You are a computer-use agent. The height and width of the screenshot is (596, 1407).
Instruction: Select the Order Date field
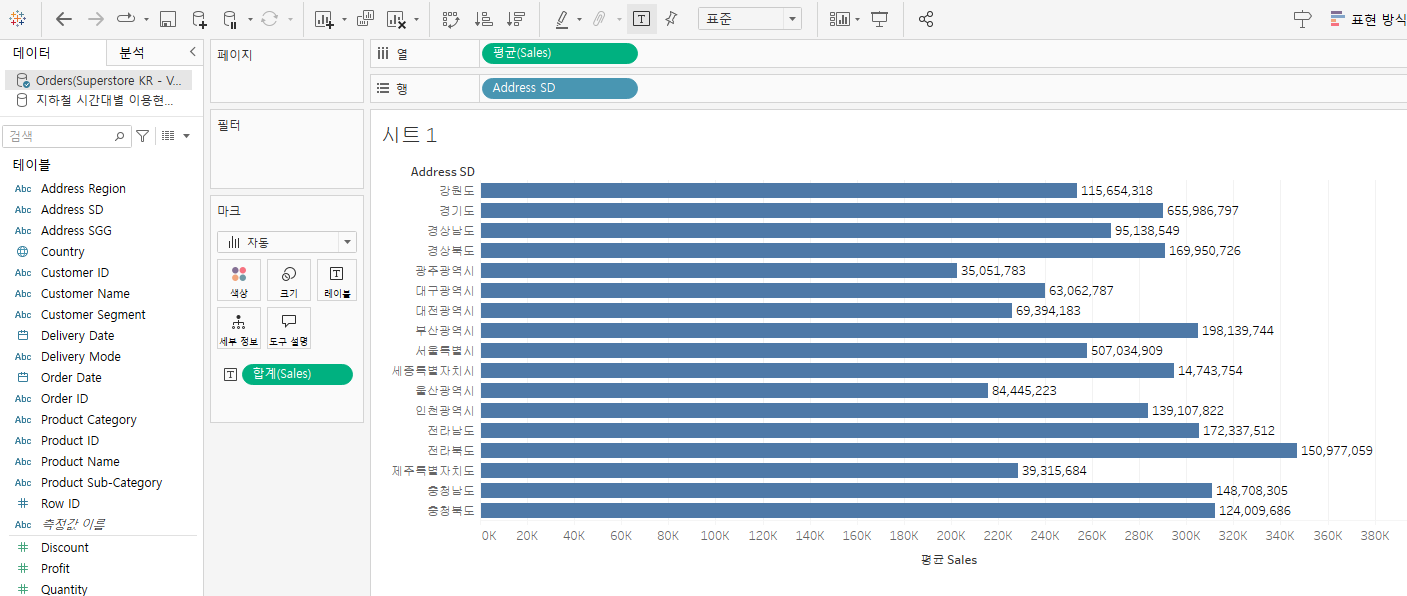(71, 378)
